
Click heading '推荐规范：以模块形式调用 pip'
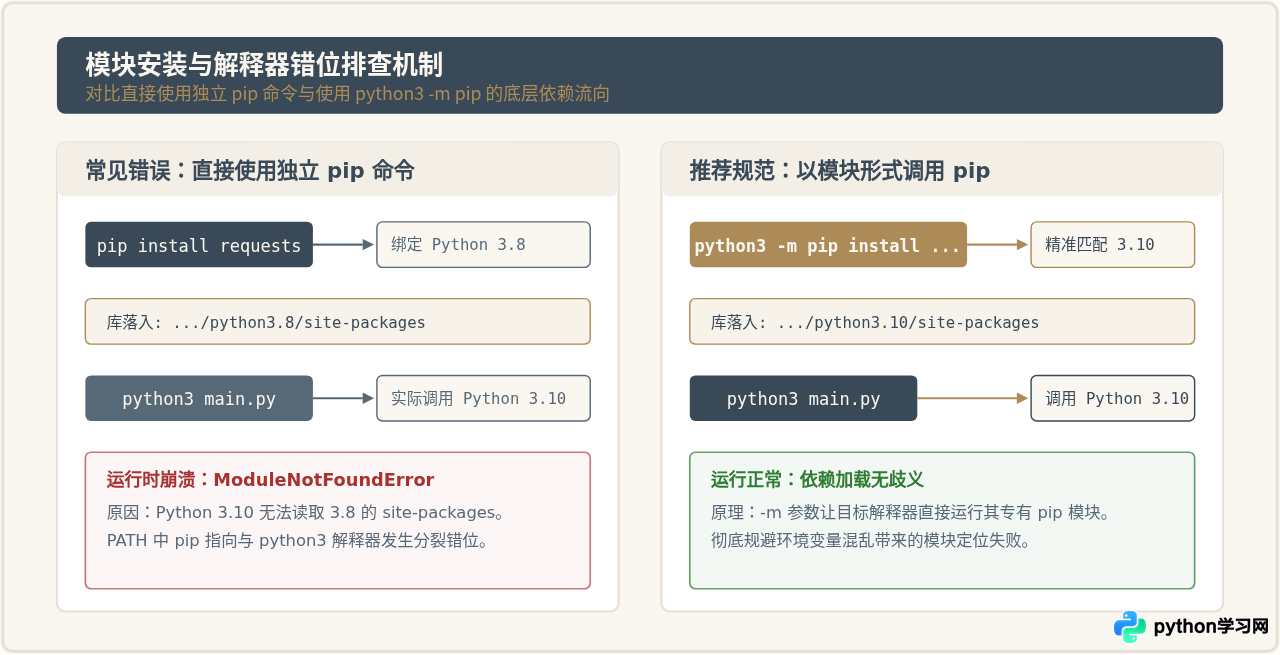tap(840, 171)
